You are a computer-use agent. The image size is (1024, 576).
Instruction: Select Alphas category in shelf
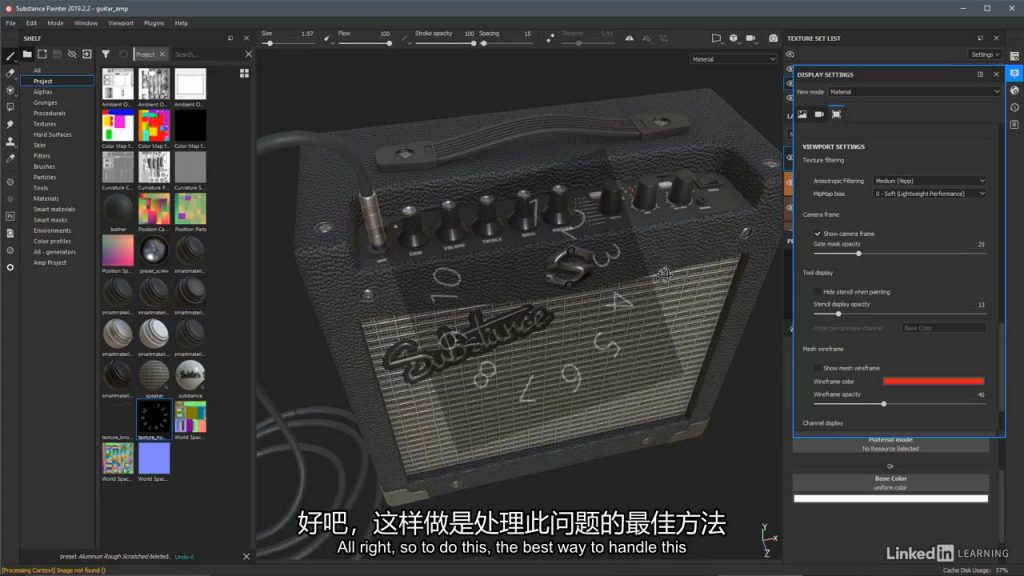pos(43,92)
